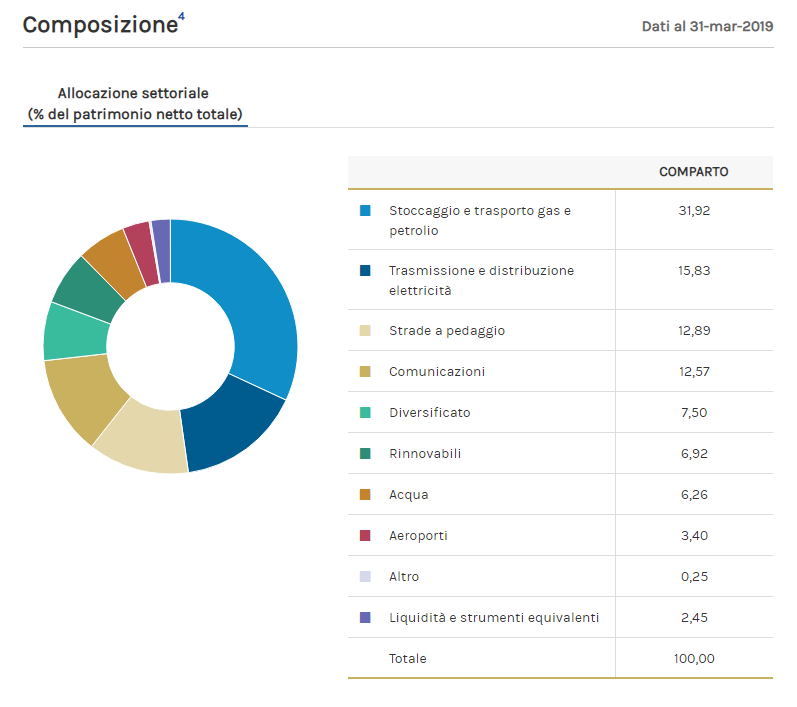
Task: Select the Strade a pedaggio legend color box
Action: [x=365, y=331]
